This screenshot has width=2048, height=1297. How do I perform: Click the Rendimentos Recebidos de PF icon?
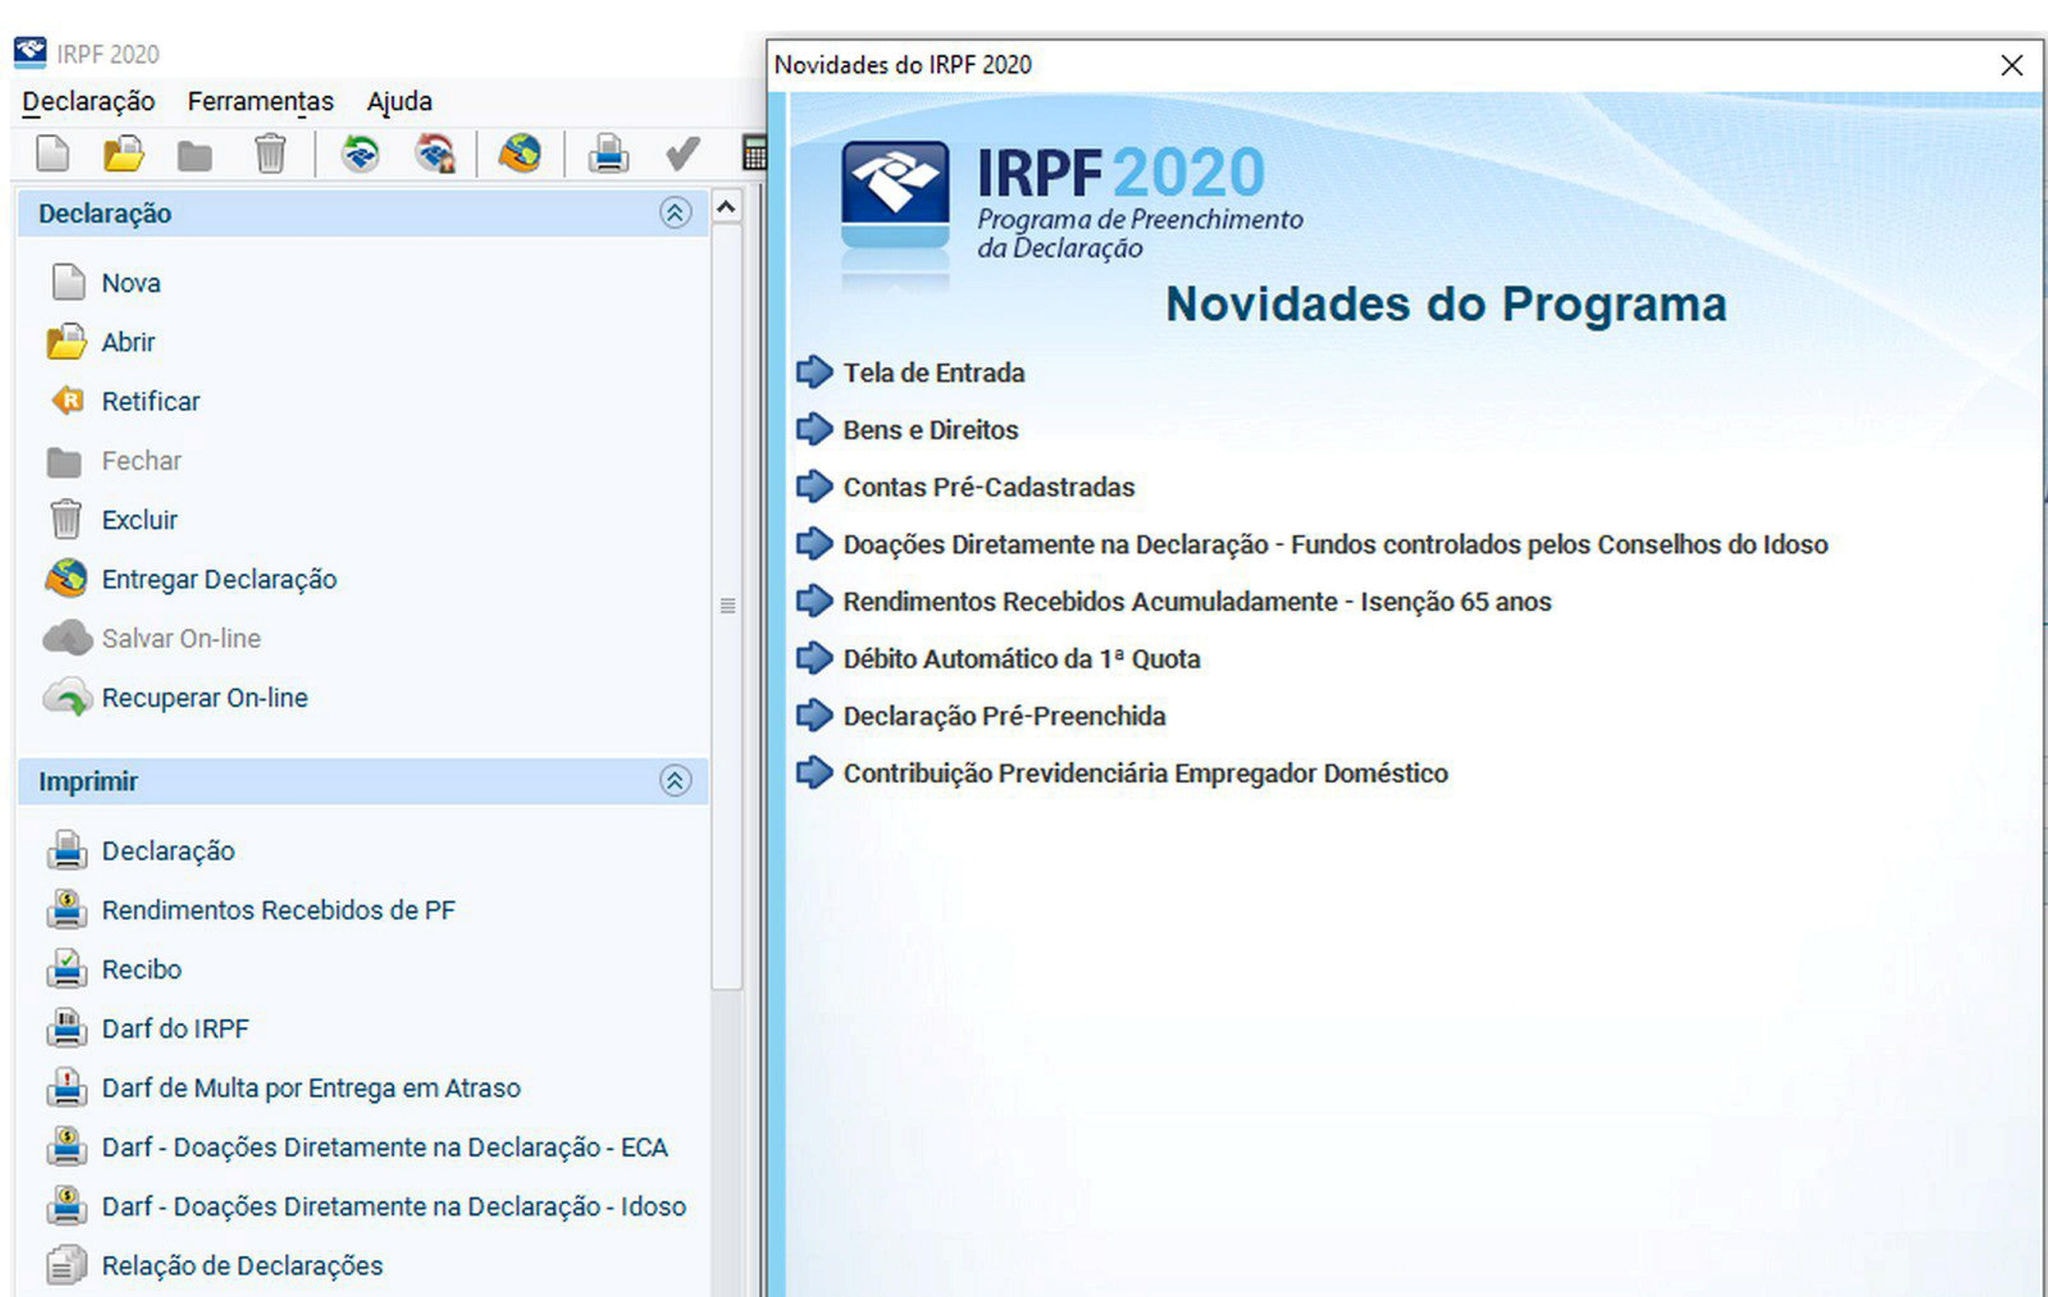[x=67, y=910]
